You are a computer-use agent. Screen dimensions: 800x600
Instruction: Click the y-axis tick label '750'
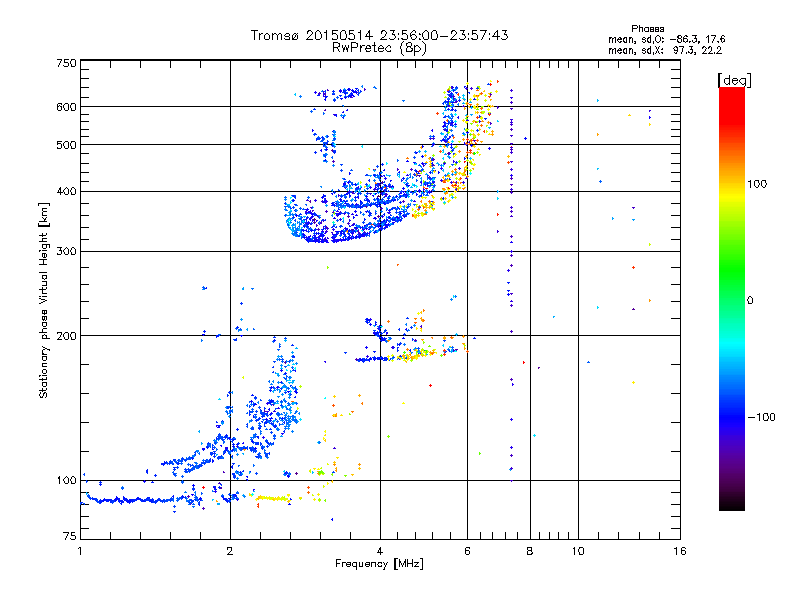pos(66,63)
